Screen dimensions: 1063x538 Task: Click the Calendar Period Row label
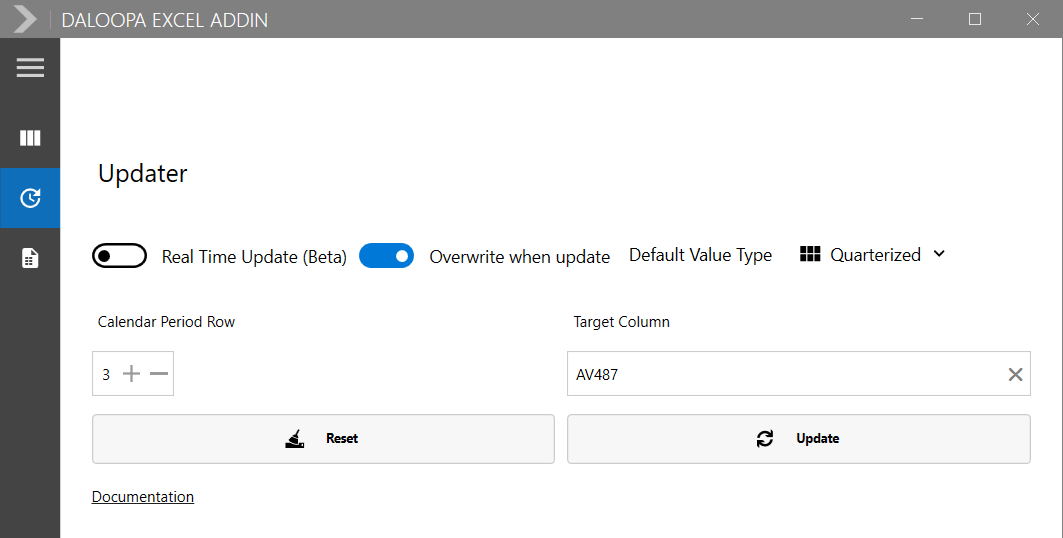pyautogui.click(x=166, y=322)
